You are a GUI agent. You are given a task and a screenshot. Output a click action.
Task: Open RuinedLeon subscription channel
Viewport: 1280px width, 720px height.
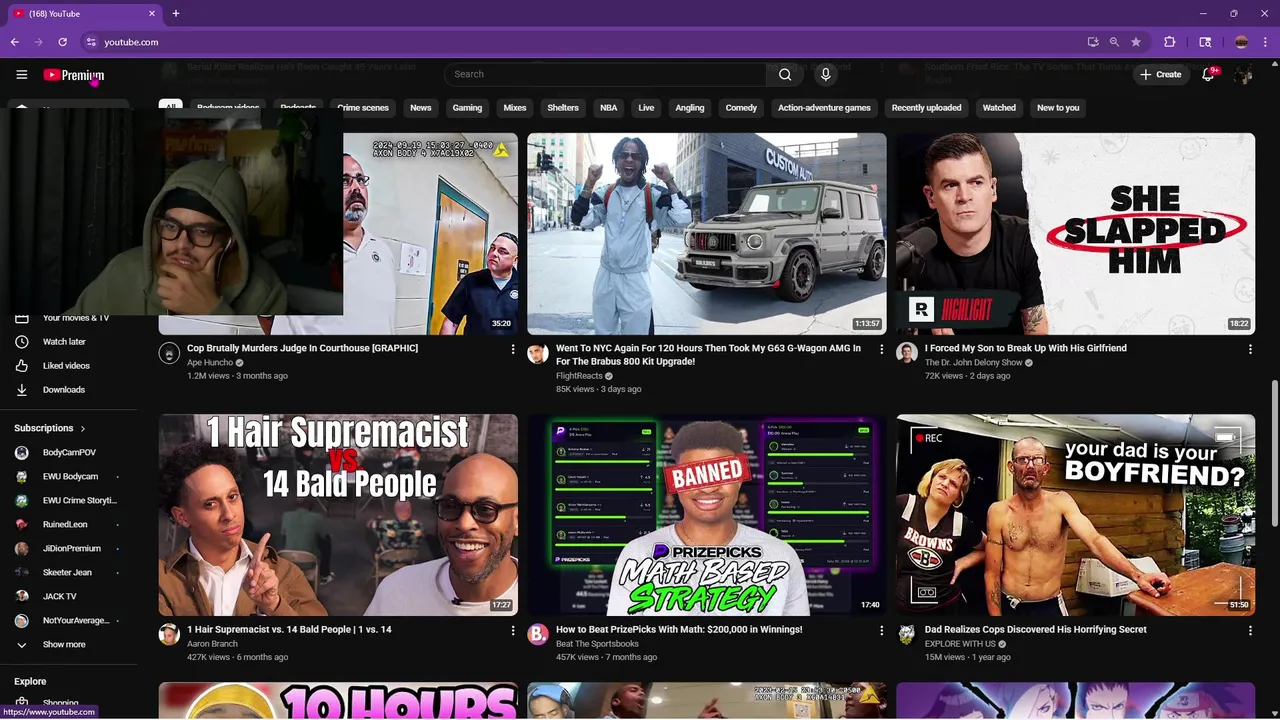pyautogui.click(x=65, y=525)
